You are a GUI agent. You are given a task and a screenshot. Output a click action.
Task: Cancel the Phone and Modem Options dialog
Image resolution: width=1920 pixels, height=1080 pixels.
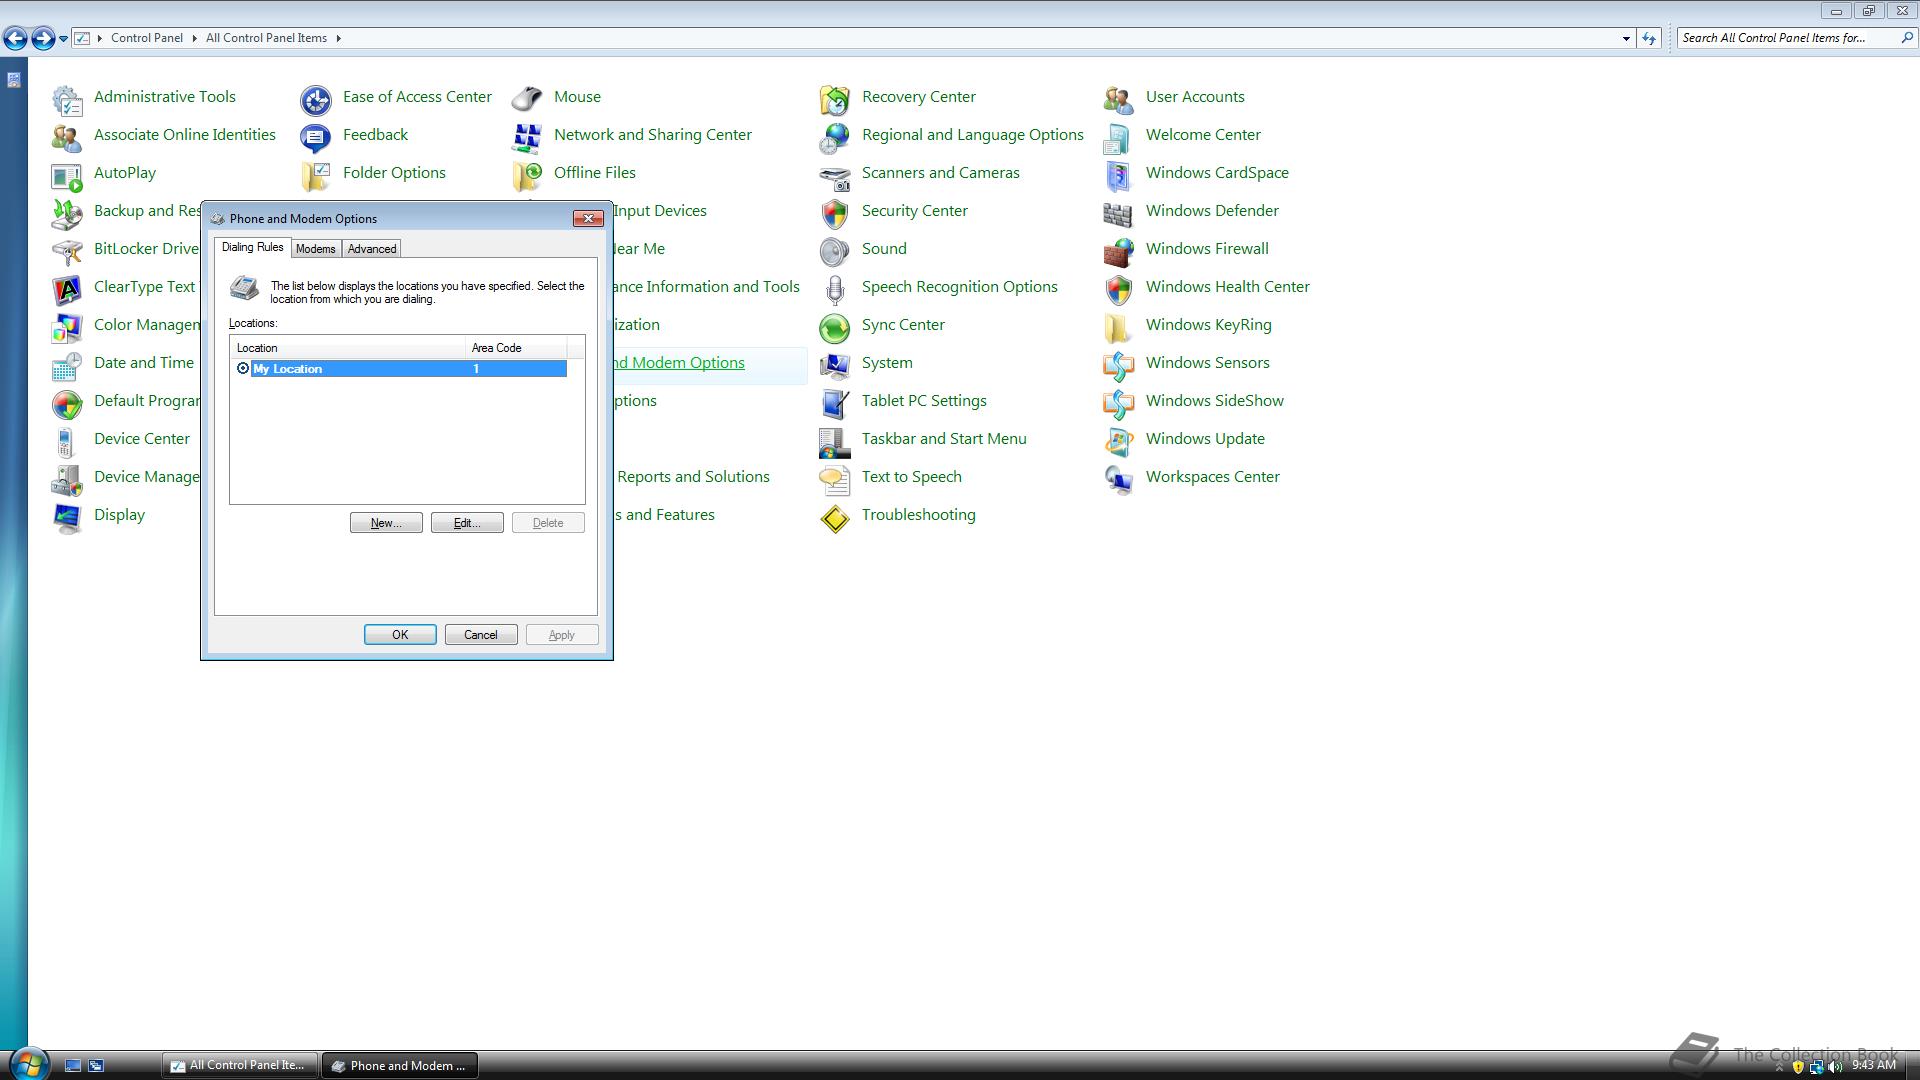(481, 635)
